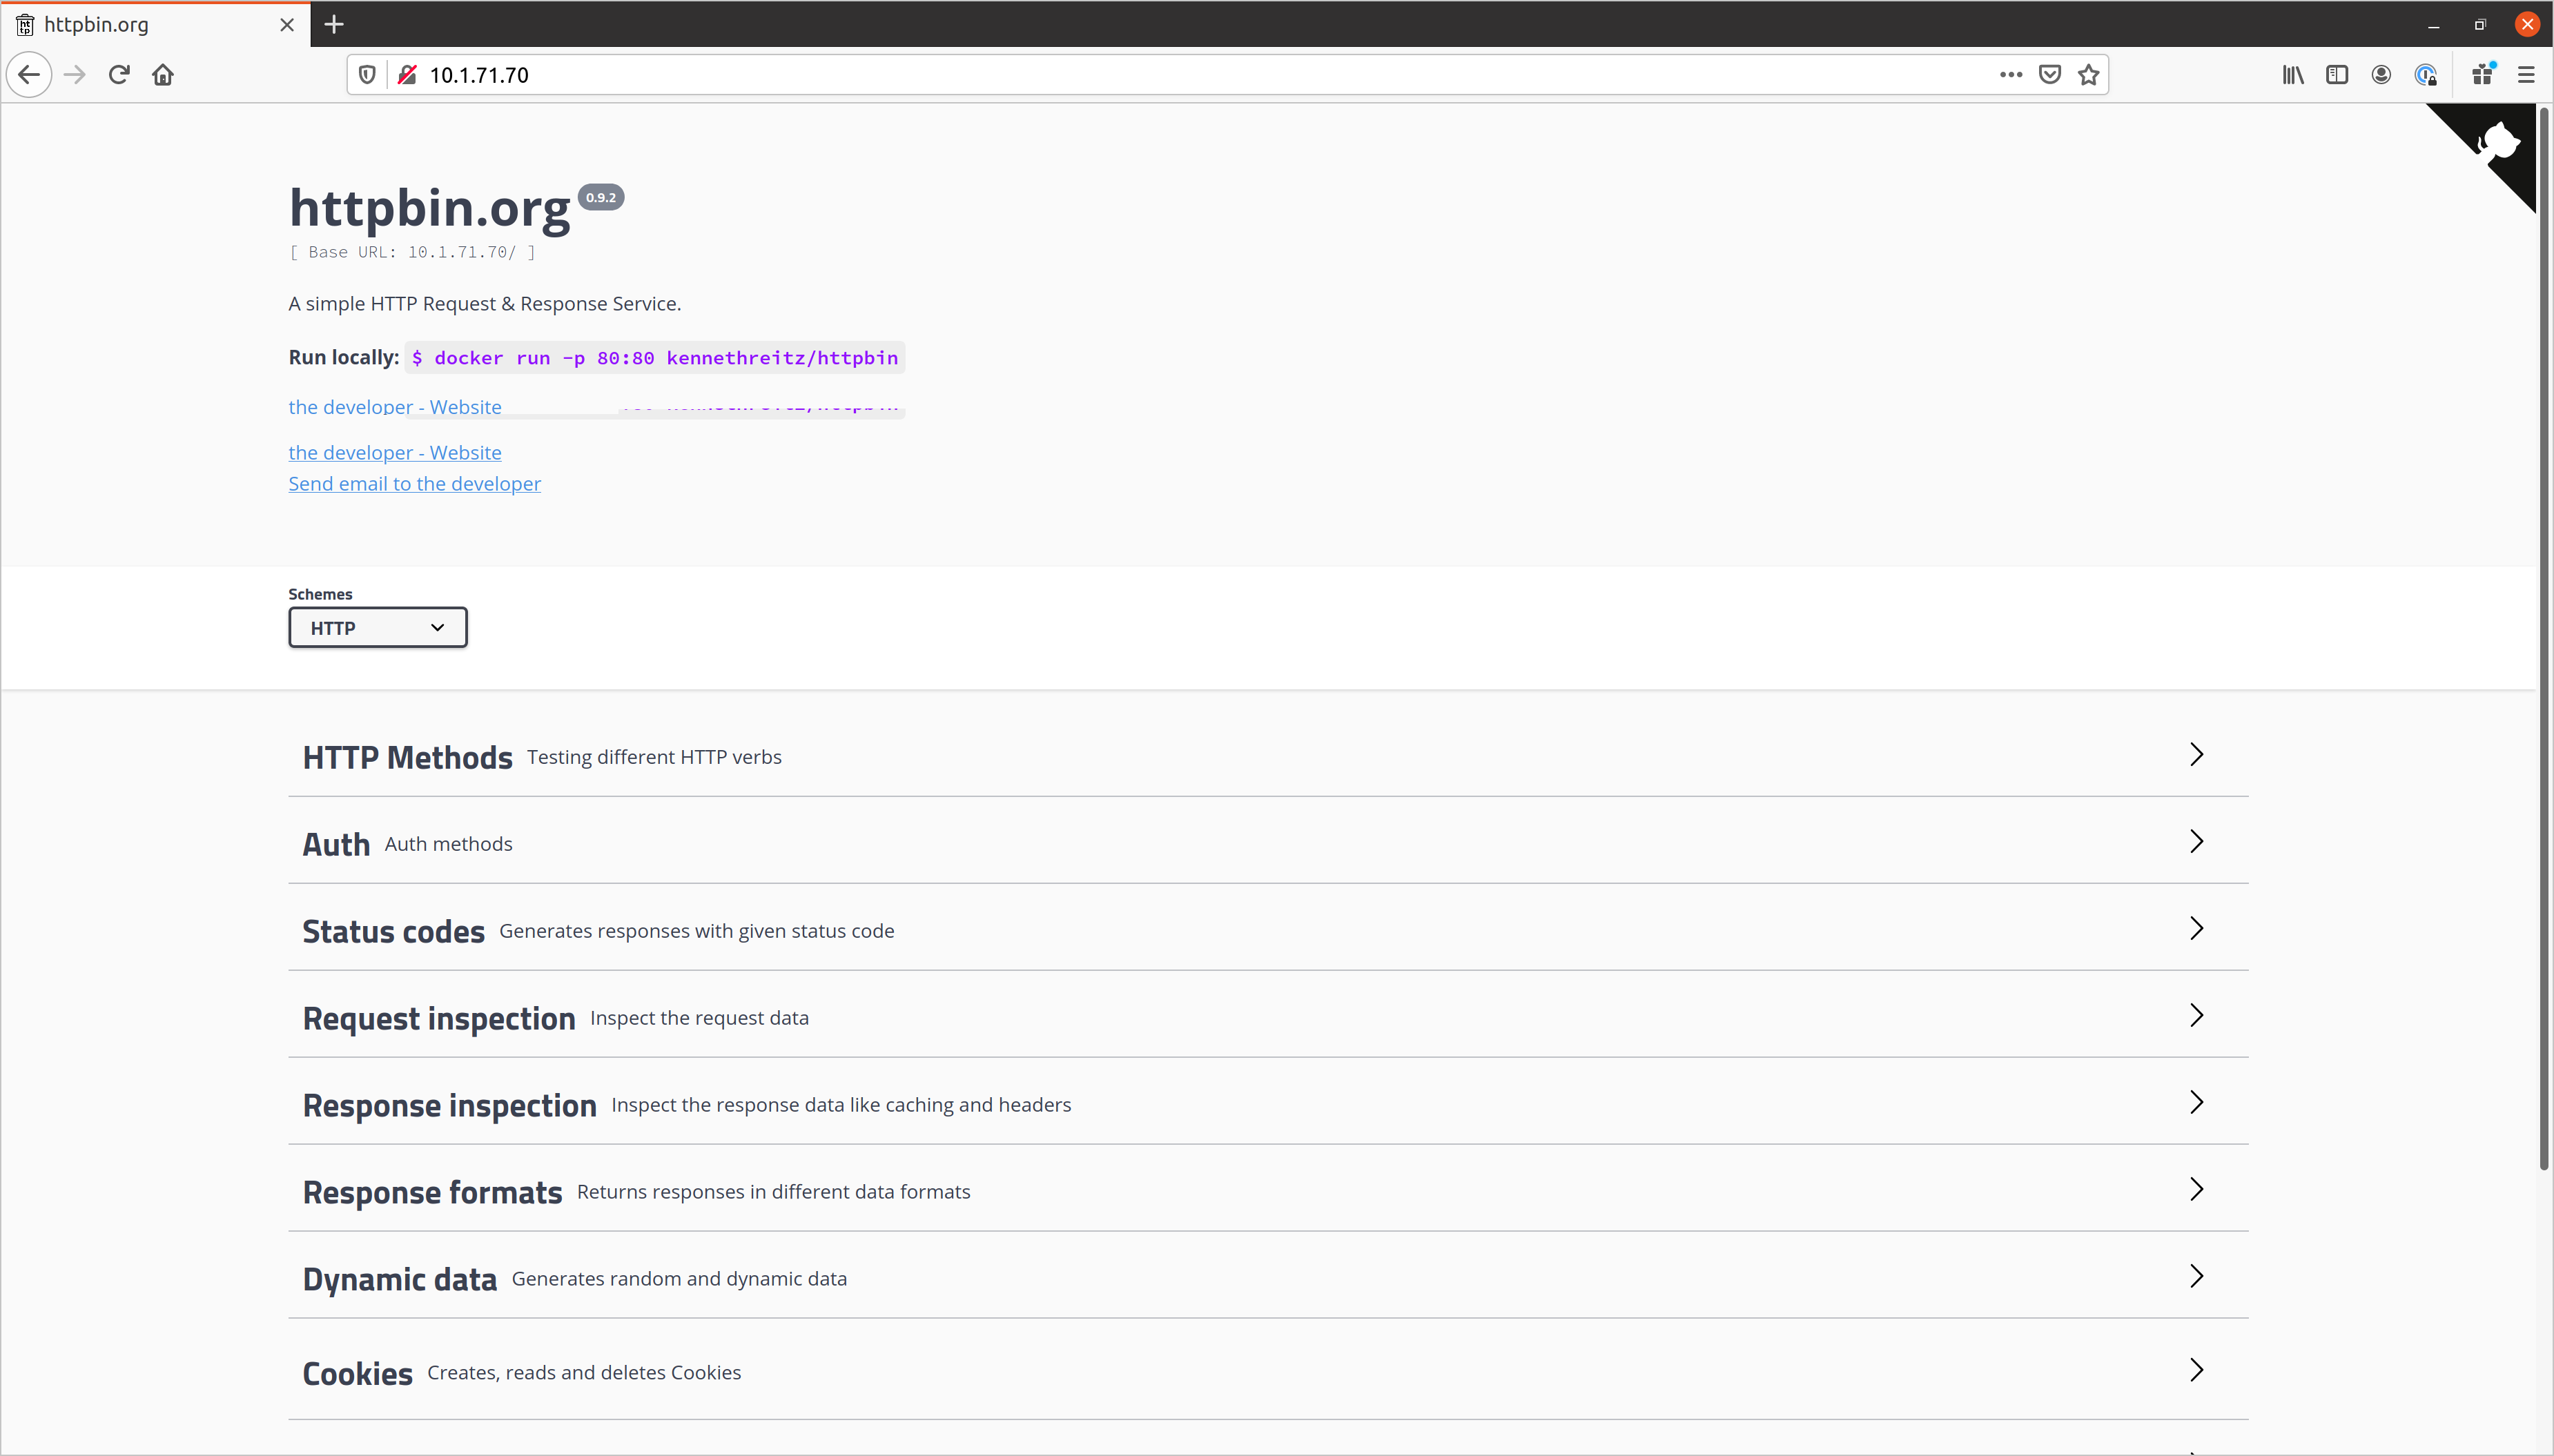Click the browser back arrow button
2554x1456 pixels.
pyautogui.click(x=29, y=75)
